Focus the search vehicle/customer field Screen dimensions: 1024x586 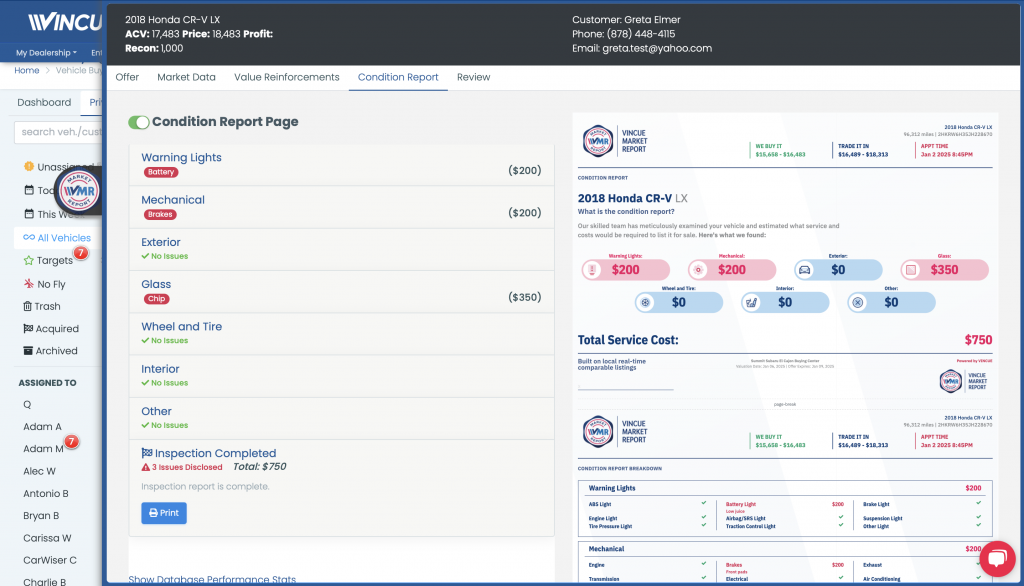tap(58, 132)
